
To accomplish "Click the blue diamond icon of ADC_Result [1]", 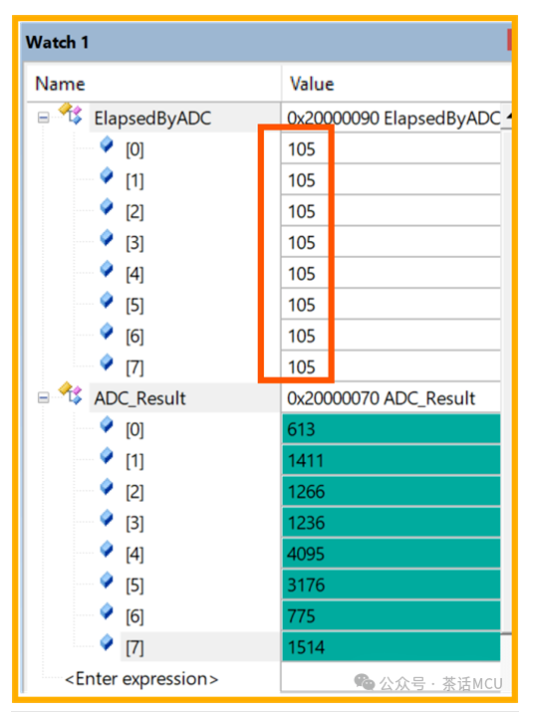I will (107, 456).
